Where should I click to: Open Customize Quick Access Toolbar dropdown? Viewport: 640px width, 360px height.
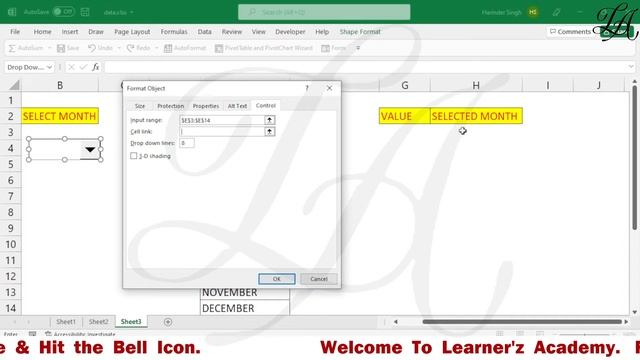[358, 48]
